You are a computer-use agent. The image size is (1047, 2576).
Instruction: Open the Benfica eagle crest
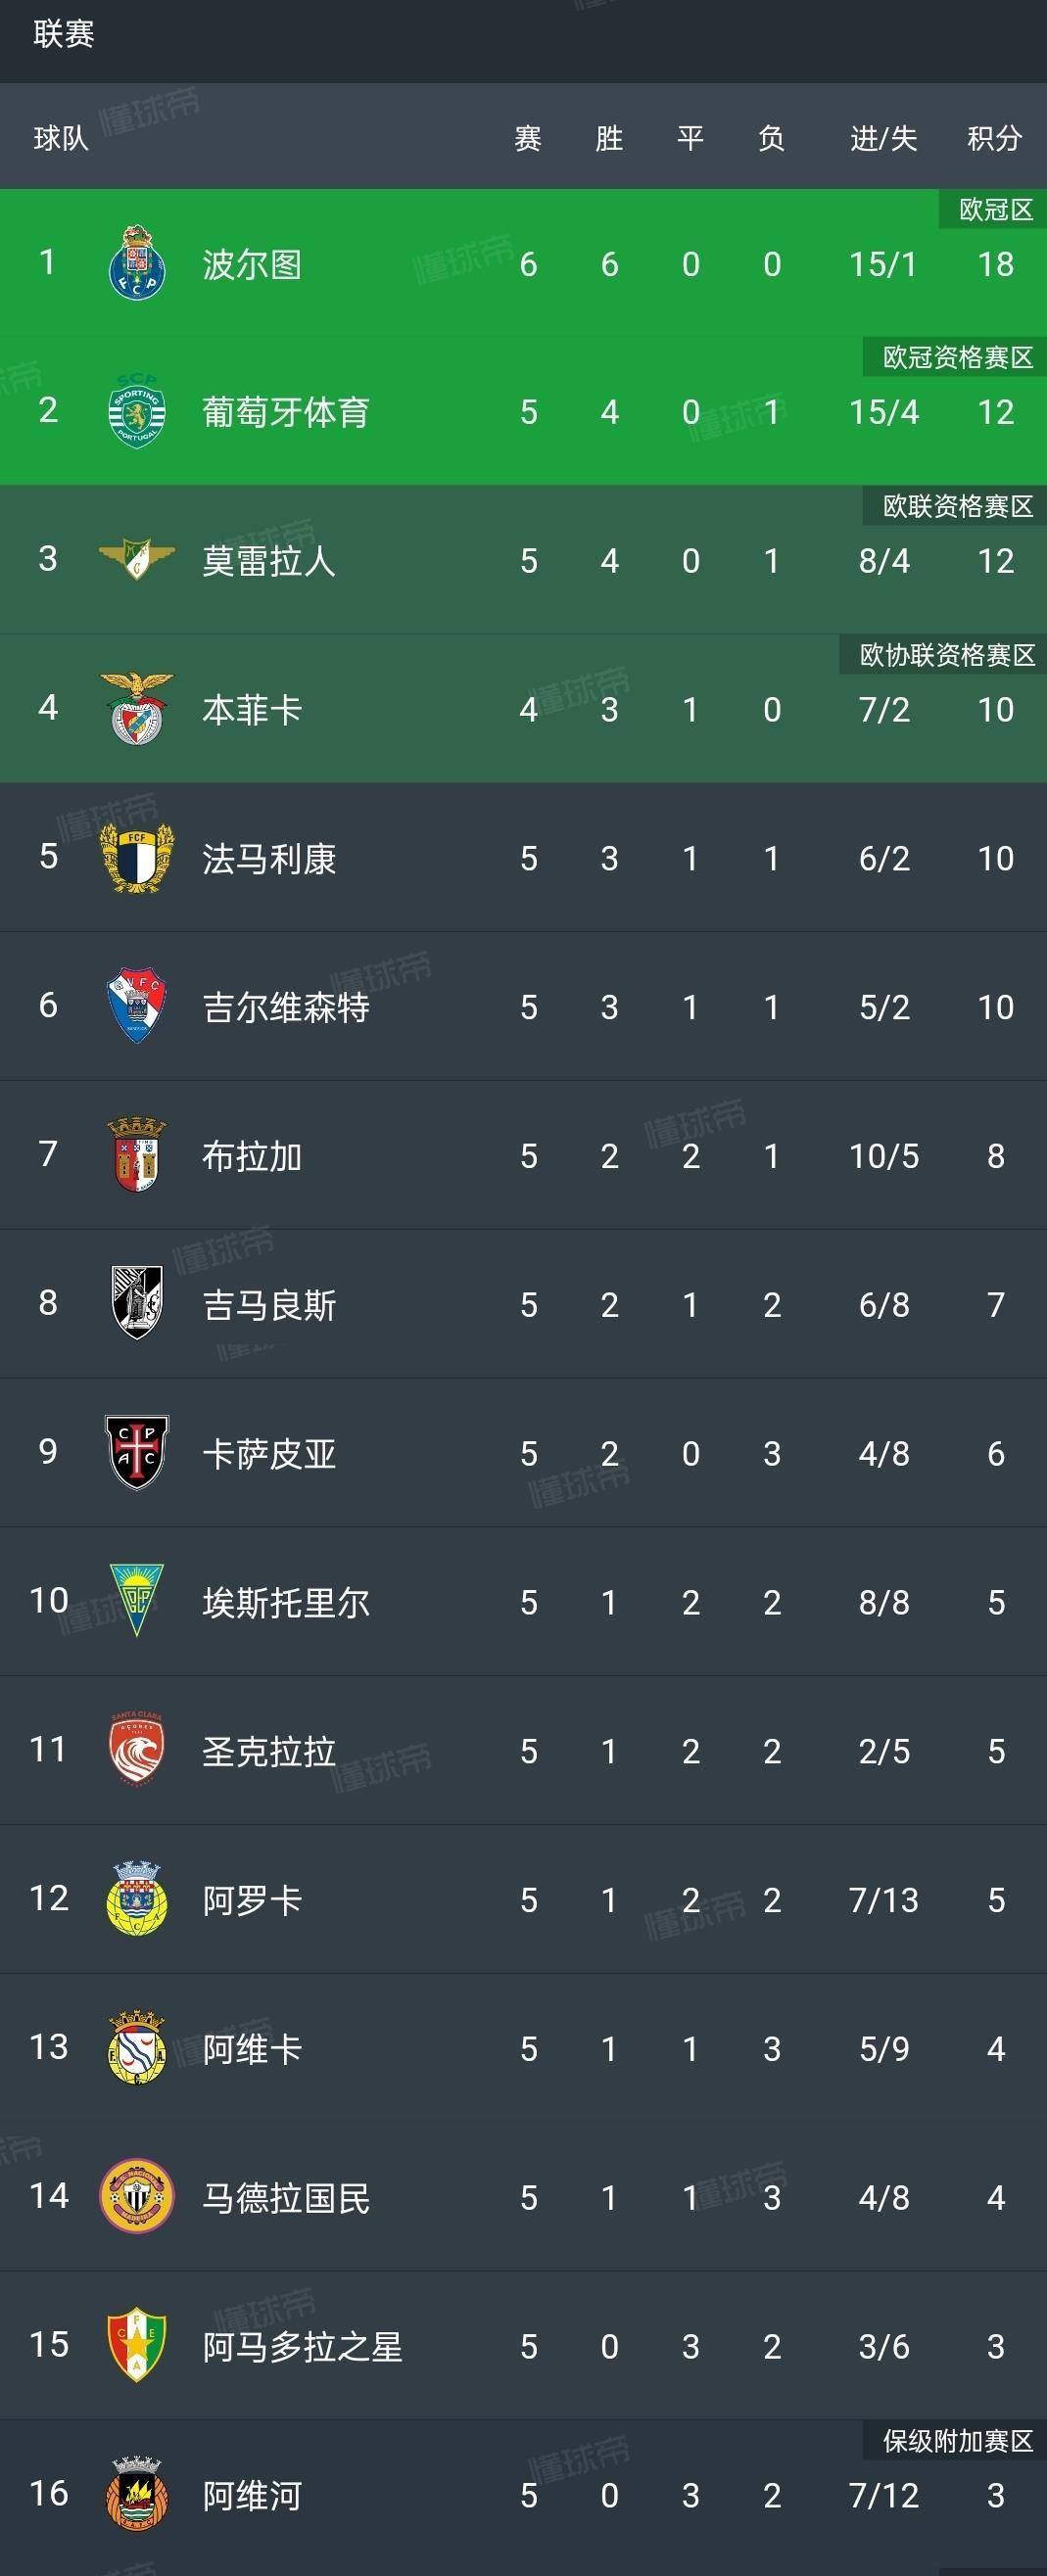click(137, 708)
